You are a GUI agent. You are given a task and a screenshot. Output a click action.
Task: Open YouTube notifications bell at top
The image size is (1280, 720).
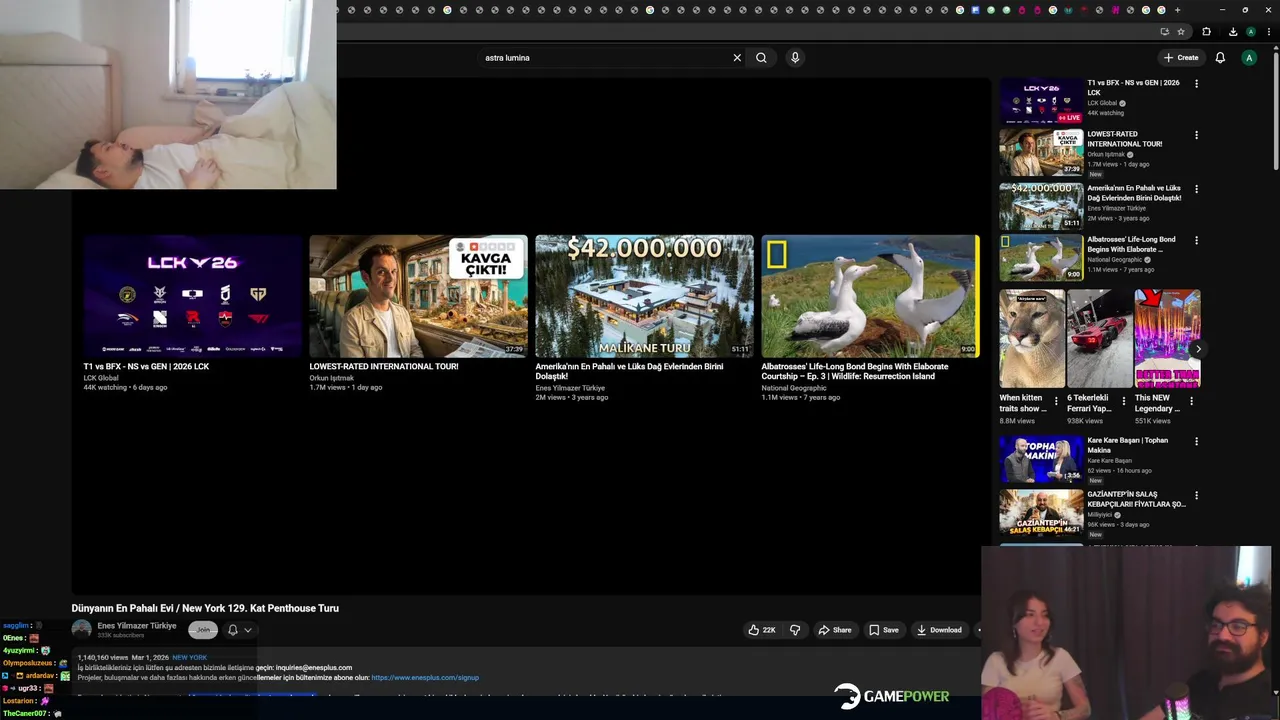(1220, 58)
